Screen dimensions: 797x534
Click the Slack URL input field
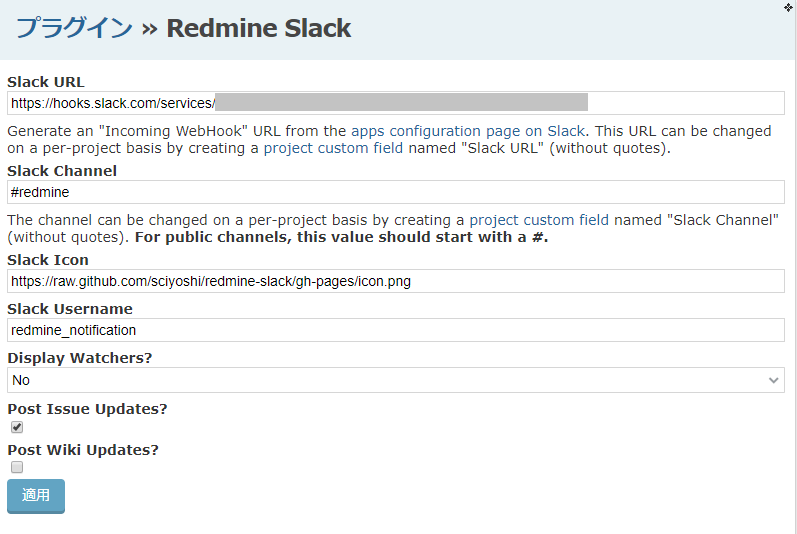395,103
